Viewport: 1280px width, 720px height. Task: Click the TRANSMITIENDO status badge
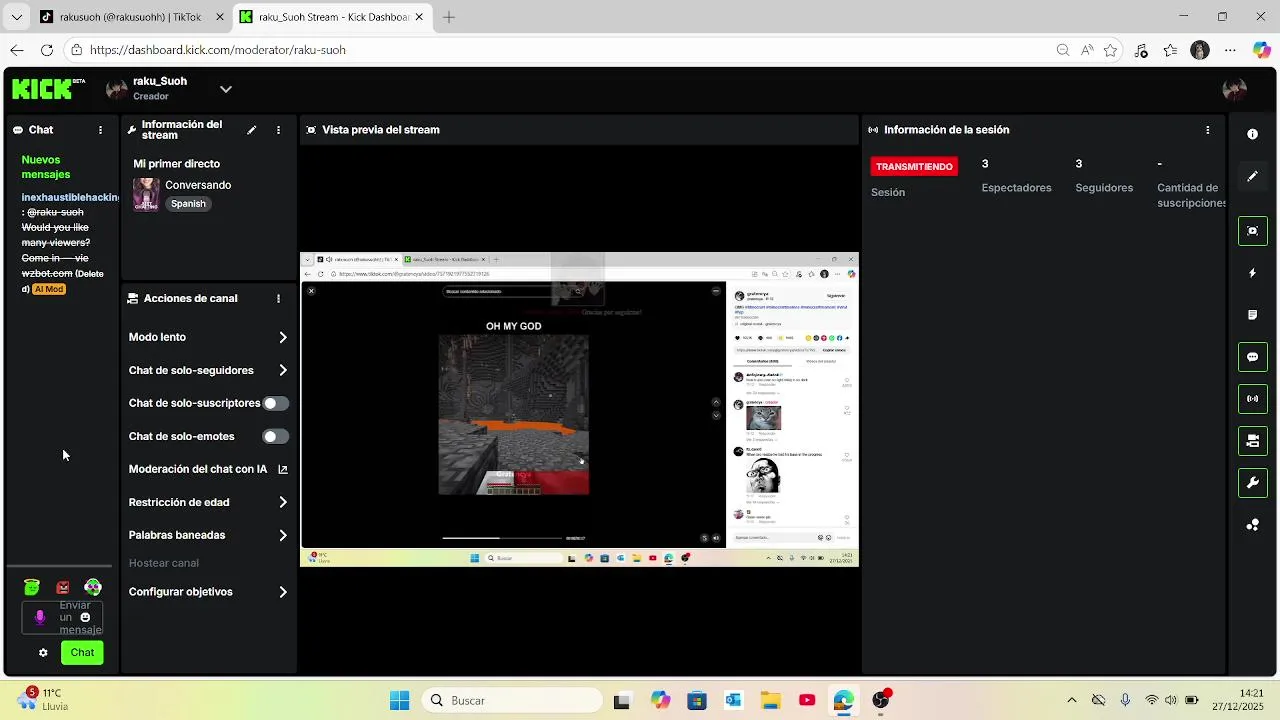[x=914, y=166]
